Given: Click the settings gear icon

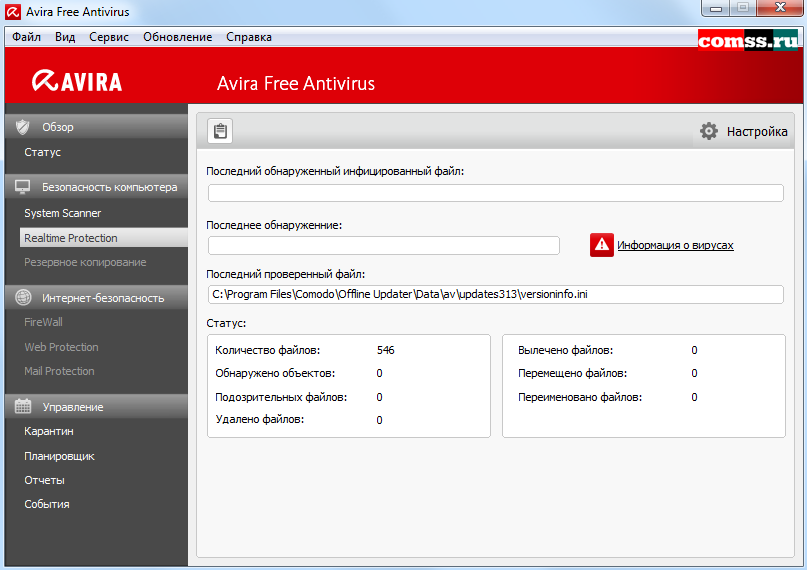Looking at the screenshot, I should [x=709, y=132].
